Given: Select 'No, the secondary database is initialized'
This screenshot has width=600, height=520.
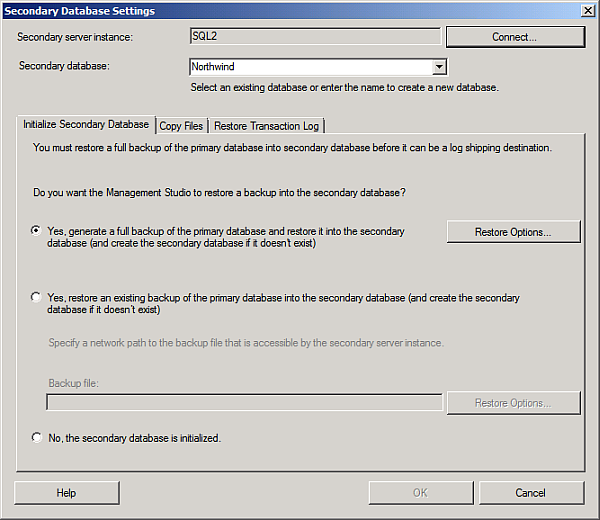Looking at the screenshot, I should 37,437.
